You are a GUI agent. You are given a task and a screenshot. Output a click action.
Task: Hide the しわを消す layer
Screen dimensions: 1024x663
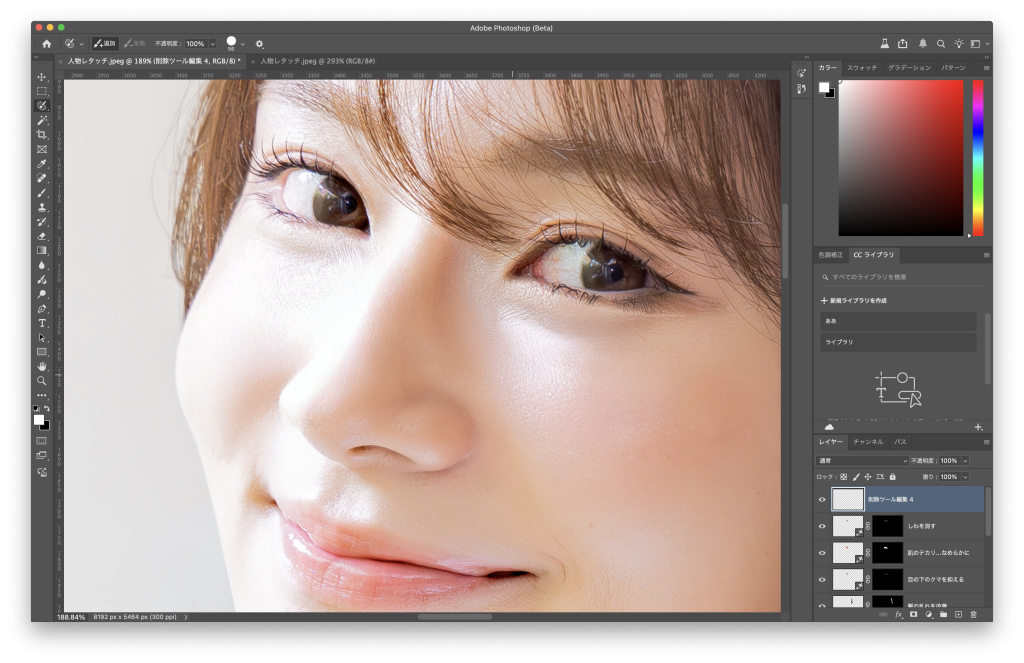(822, 525)
